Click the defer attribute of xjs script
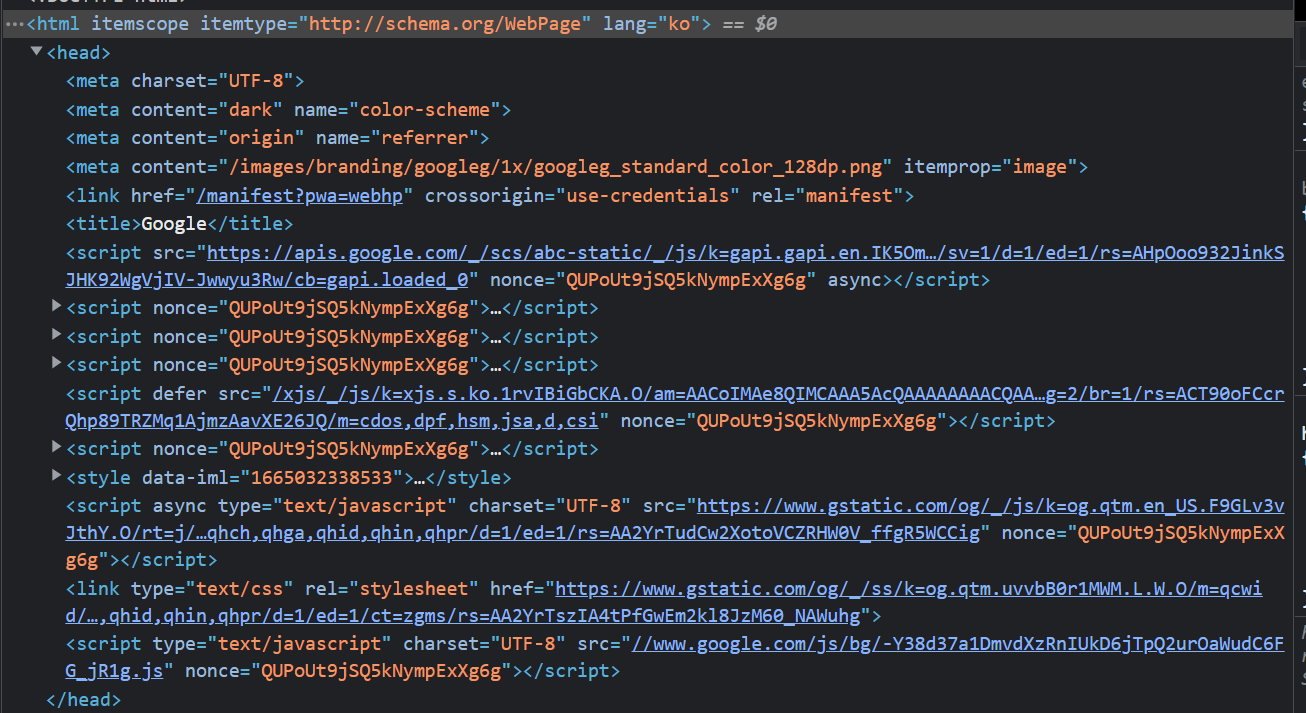 coord(180,393)
